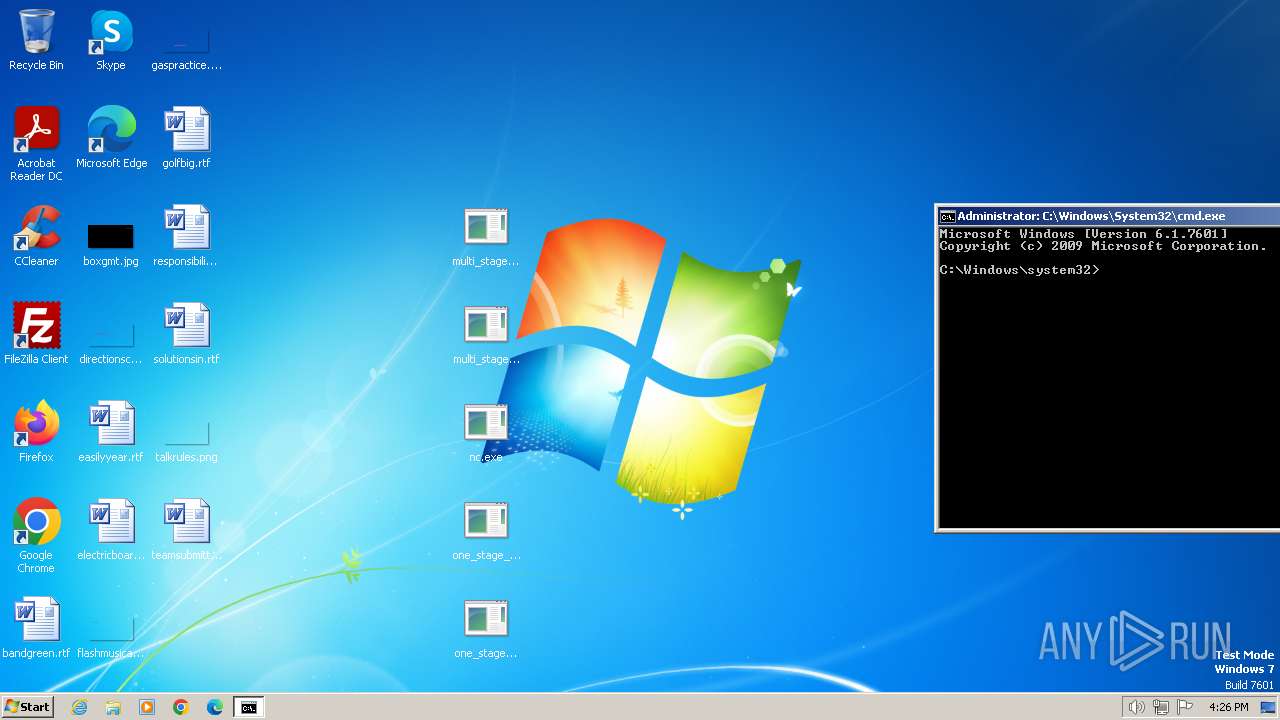Click the "Copyright (c) 2009 Microsoft Corporation." line
The image size is (1280, 720).
(x=1103, y=246)
